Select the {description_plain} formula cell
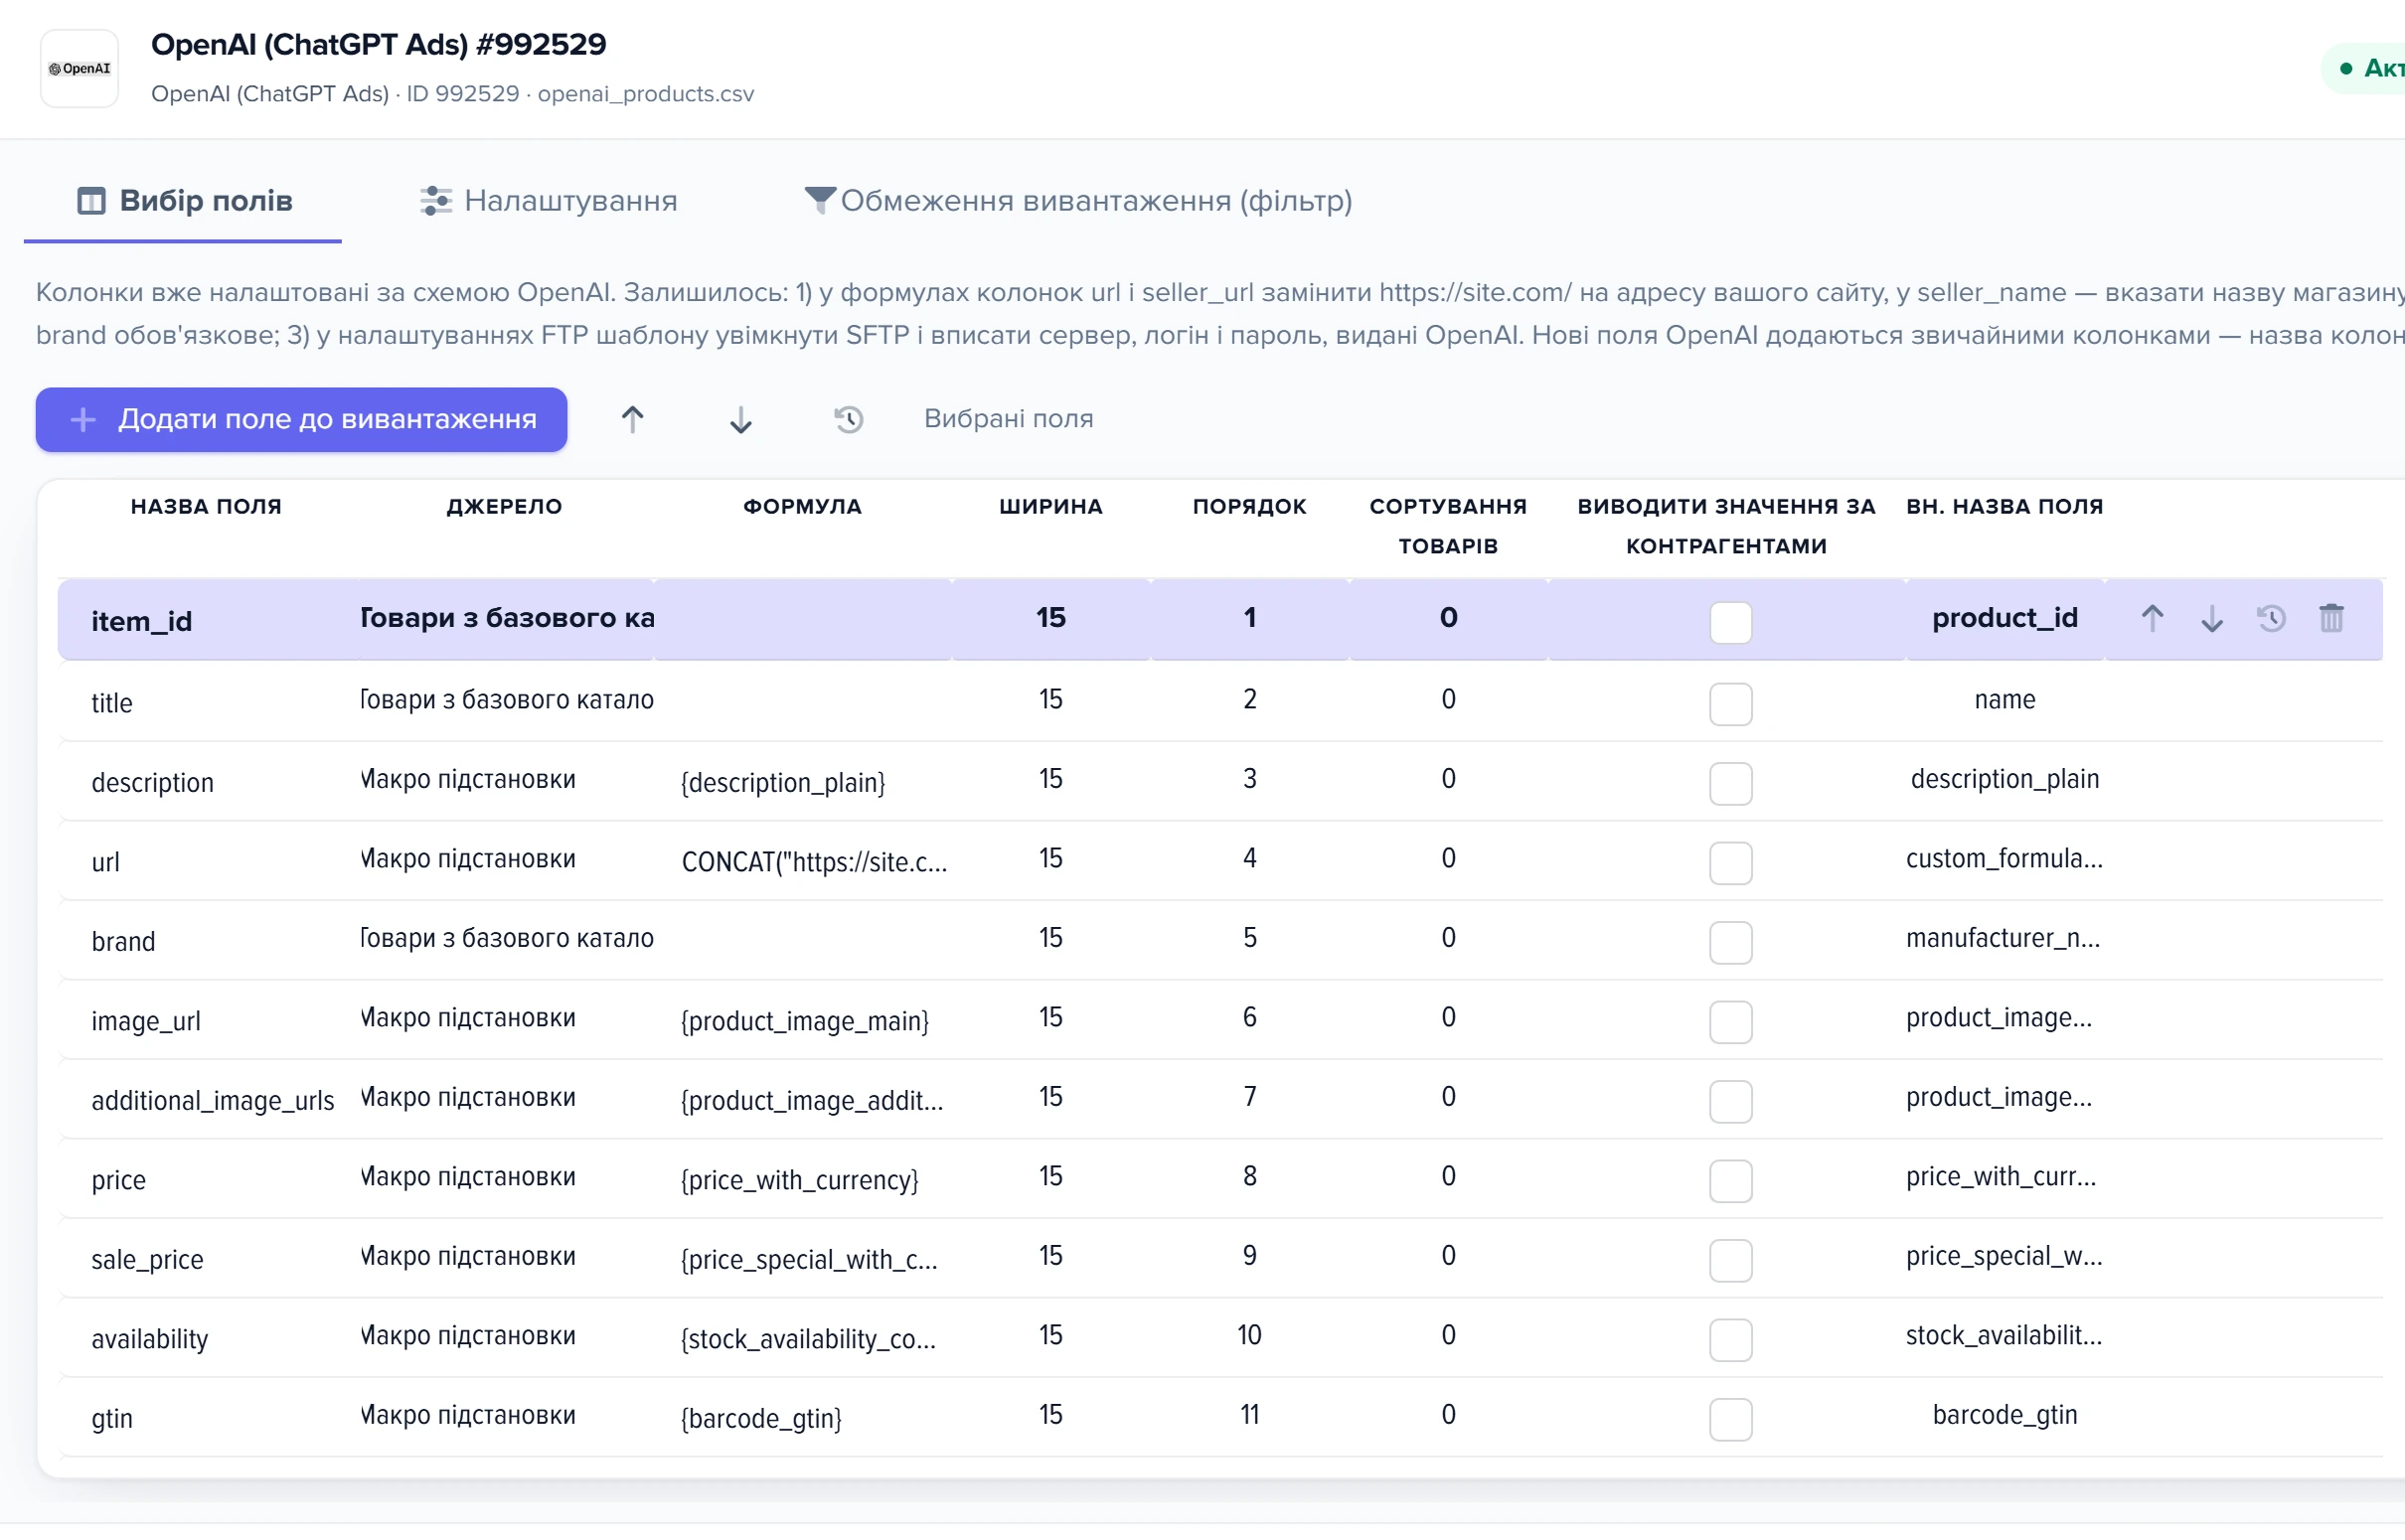 click(783, 782)
